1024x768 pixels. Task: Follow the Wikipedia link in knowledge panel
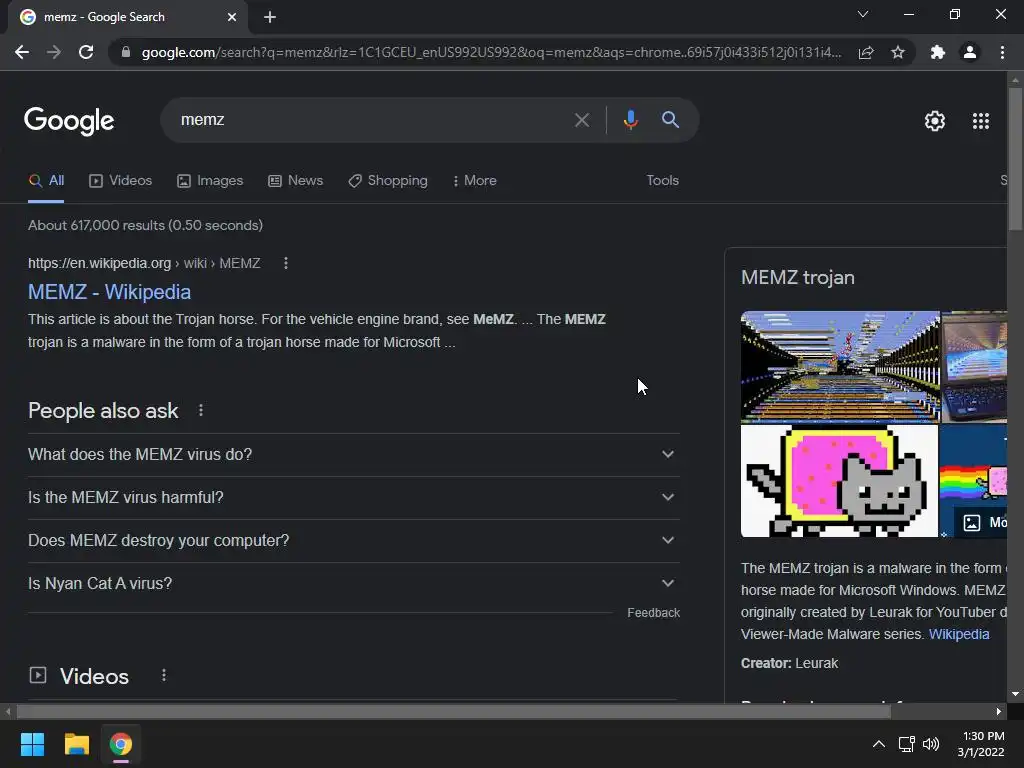click(x=959, y=634)
